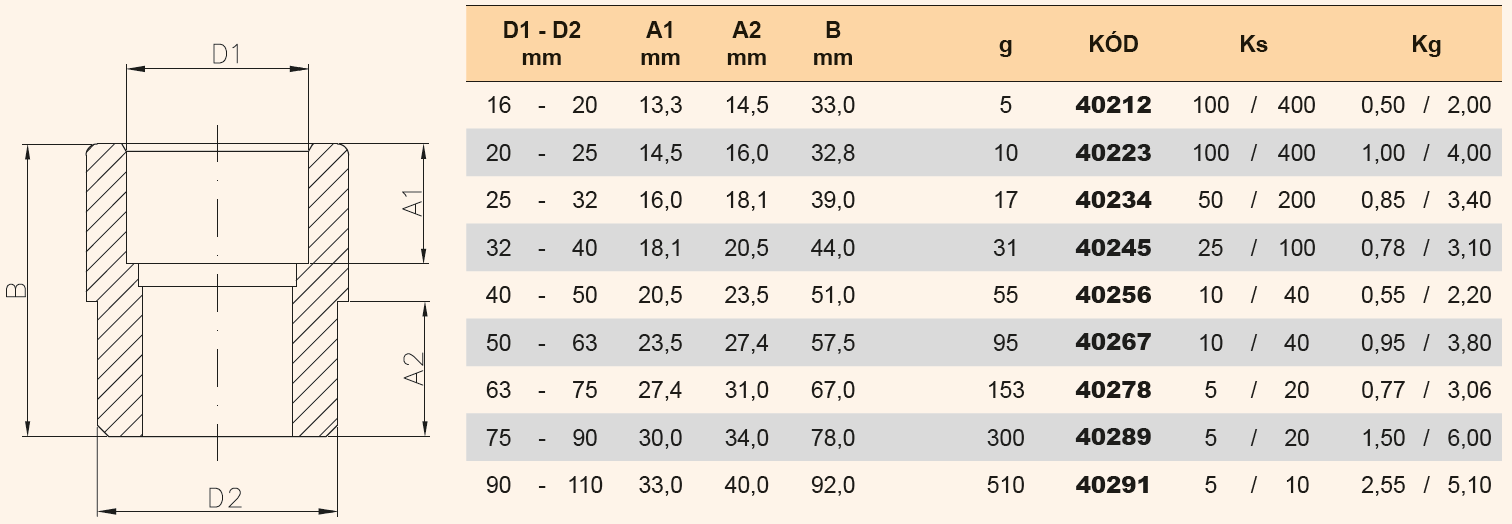The image size is (1512, 524).
Task: Open product code 40289
Action: point(1113,437)
